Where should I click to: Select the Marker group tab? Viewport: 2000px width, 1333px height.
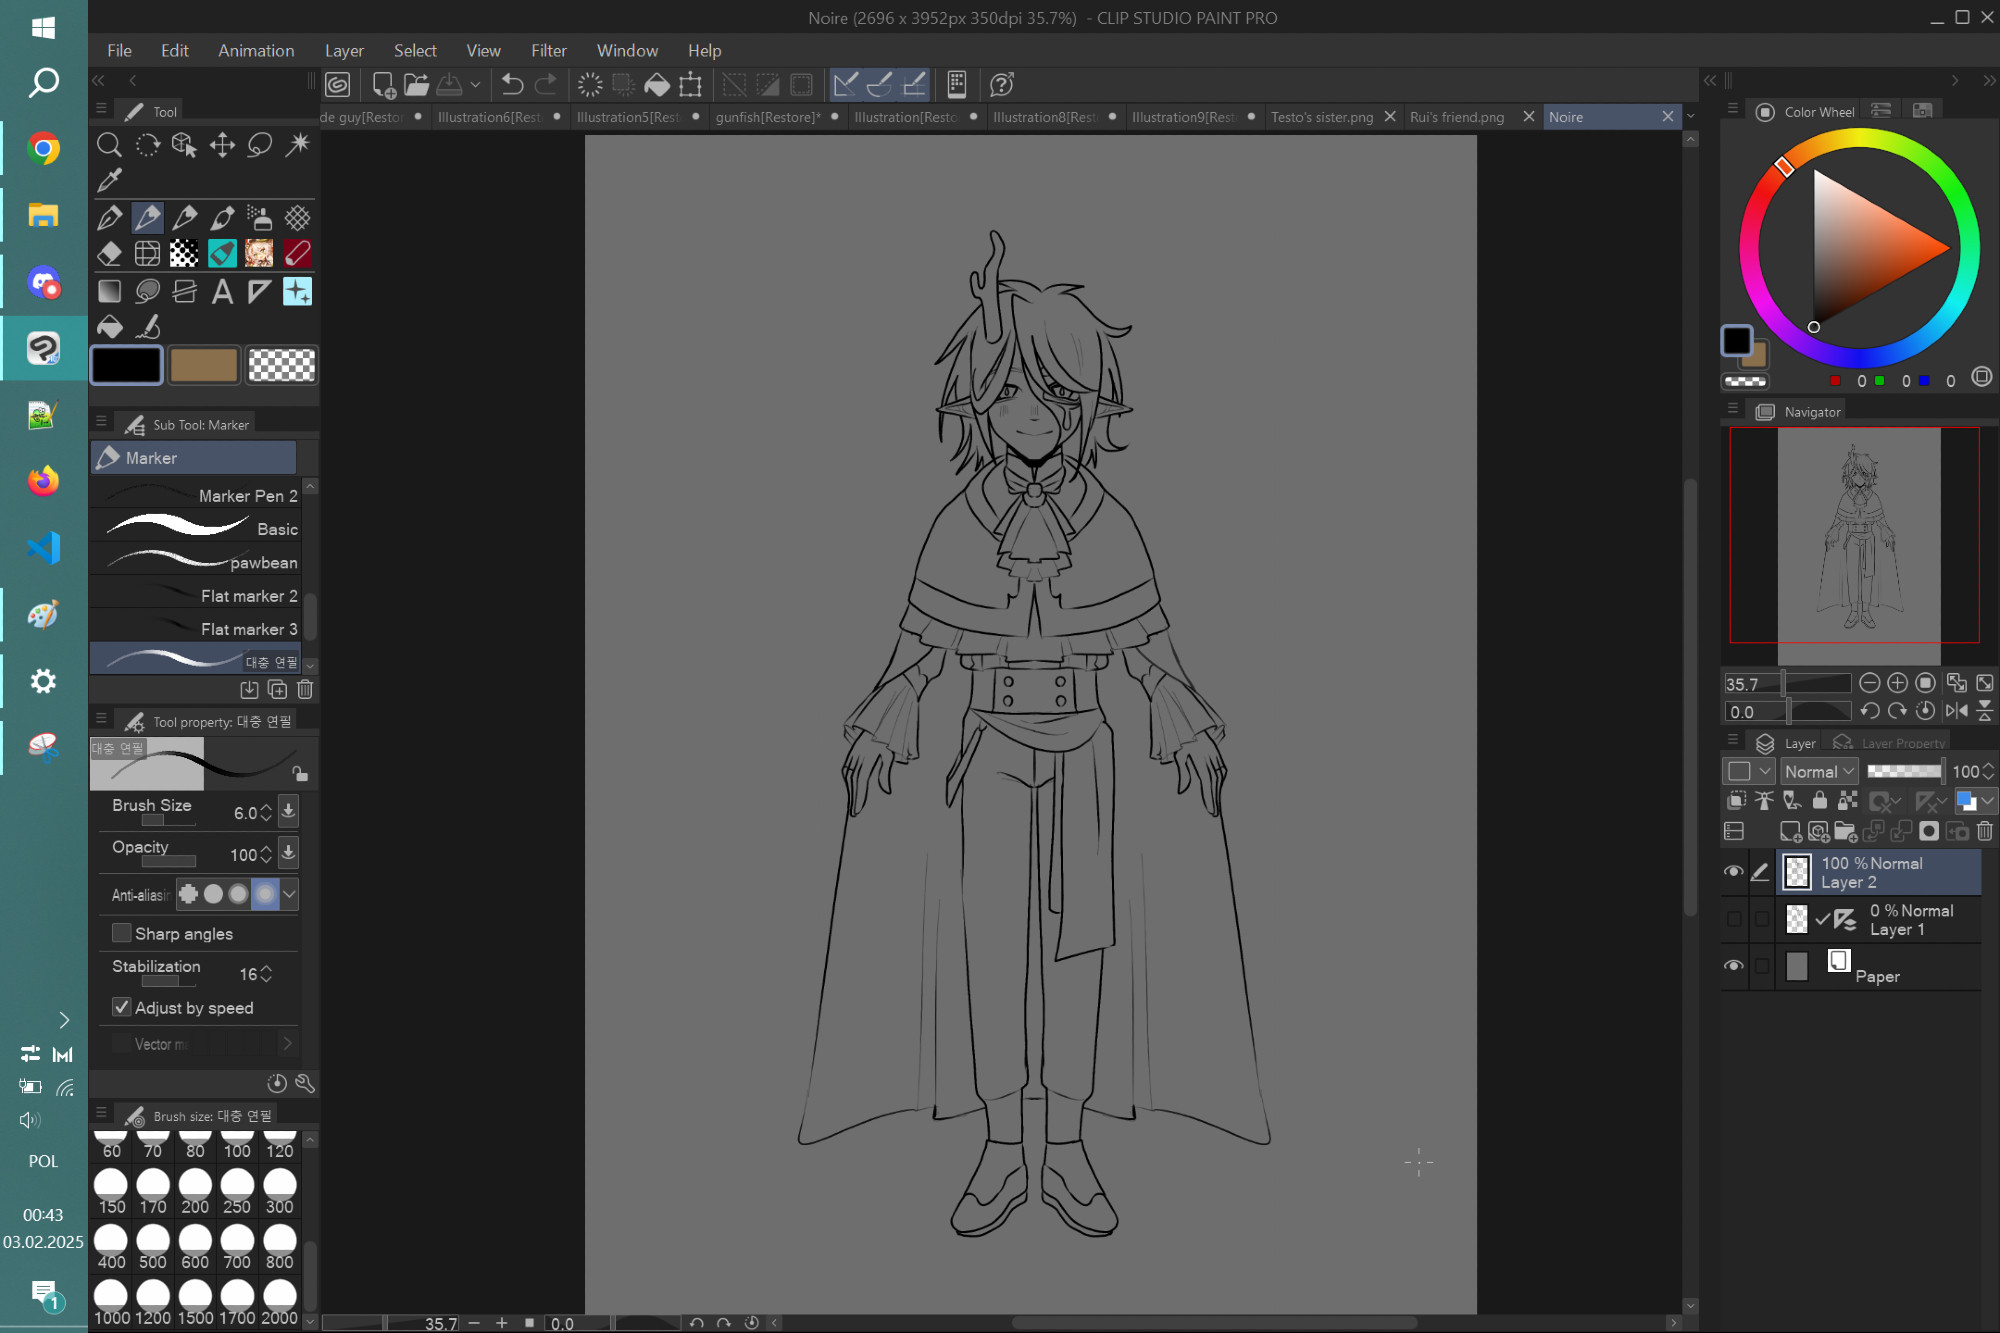(x=194, y=458)
